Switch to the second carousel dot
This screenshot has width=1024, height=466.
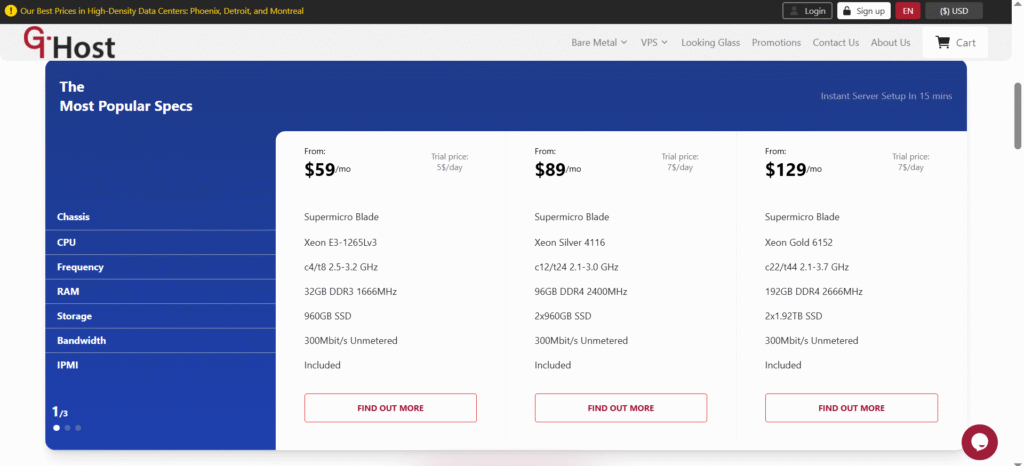[x=67, y=428]
